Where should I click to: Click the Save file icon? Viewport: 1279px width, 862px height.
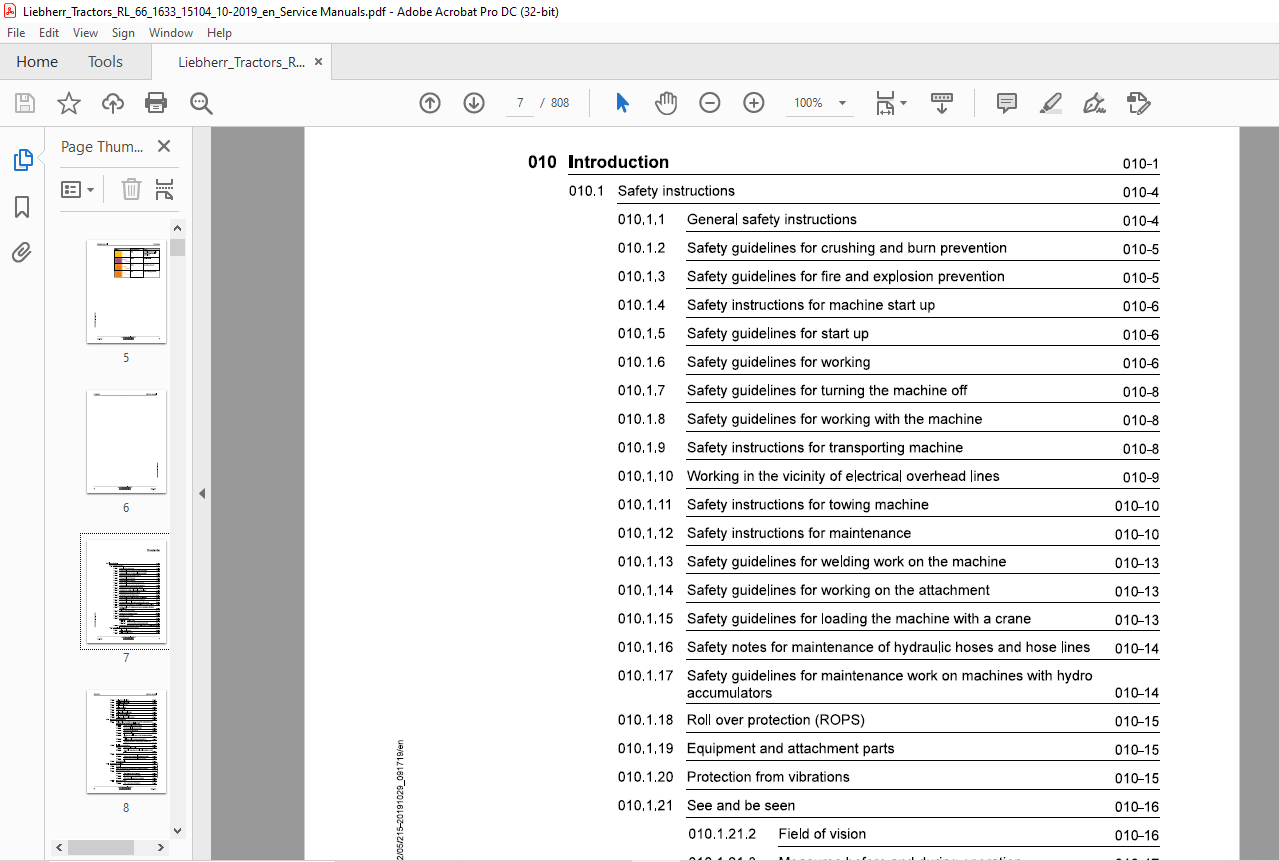(x=25, y=103)
